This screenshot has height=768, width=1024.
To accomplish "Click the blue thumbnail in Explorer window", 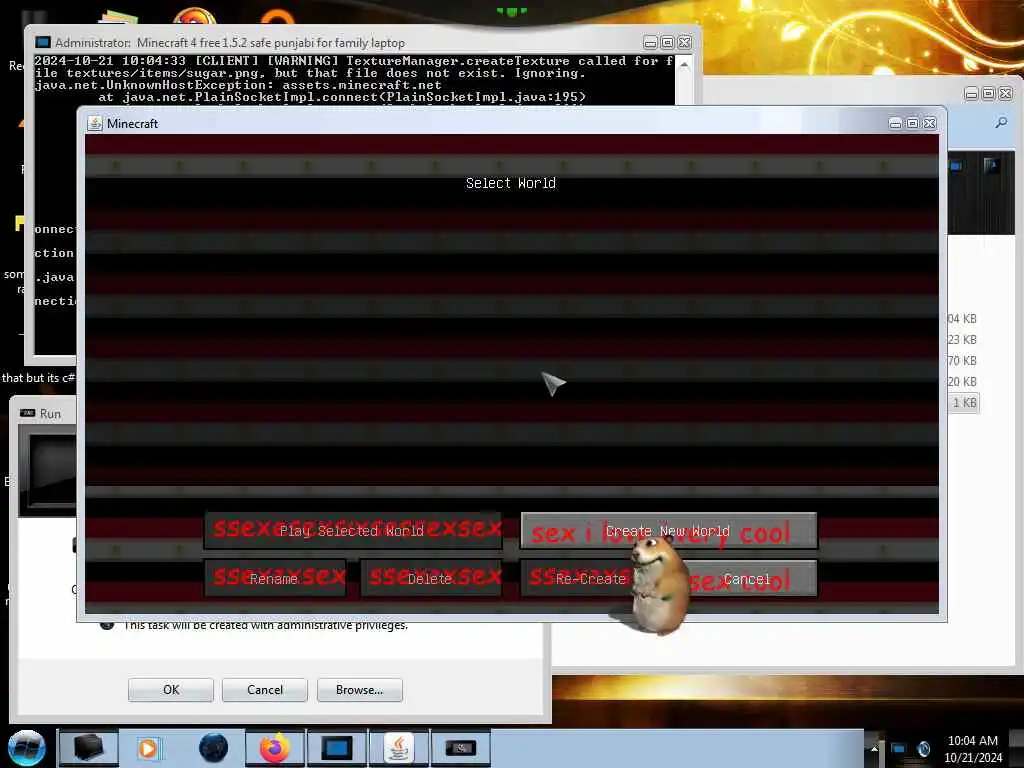I will [956, 166].
